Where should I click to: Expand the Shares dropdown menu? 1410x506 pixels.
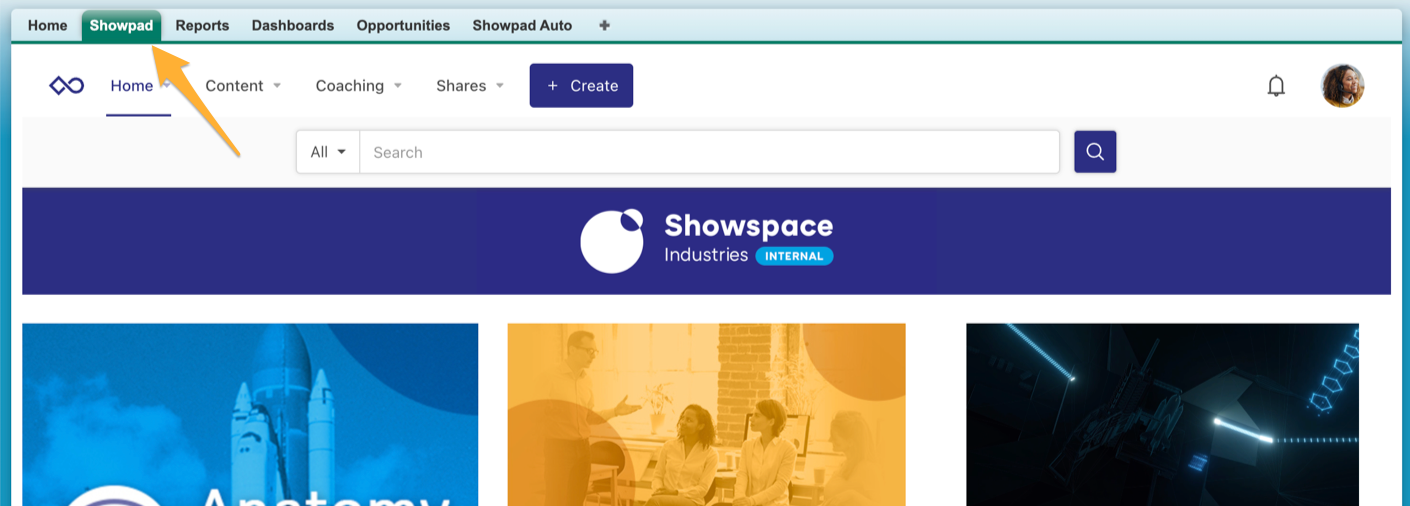pos(469,86)
